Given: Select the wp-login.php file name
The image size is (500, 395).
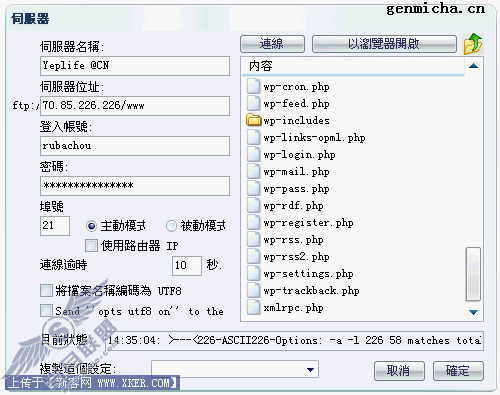Looking at the screenshot, I should click(x=299, y=155).
